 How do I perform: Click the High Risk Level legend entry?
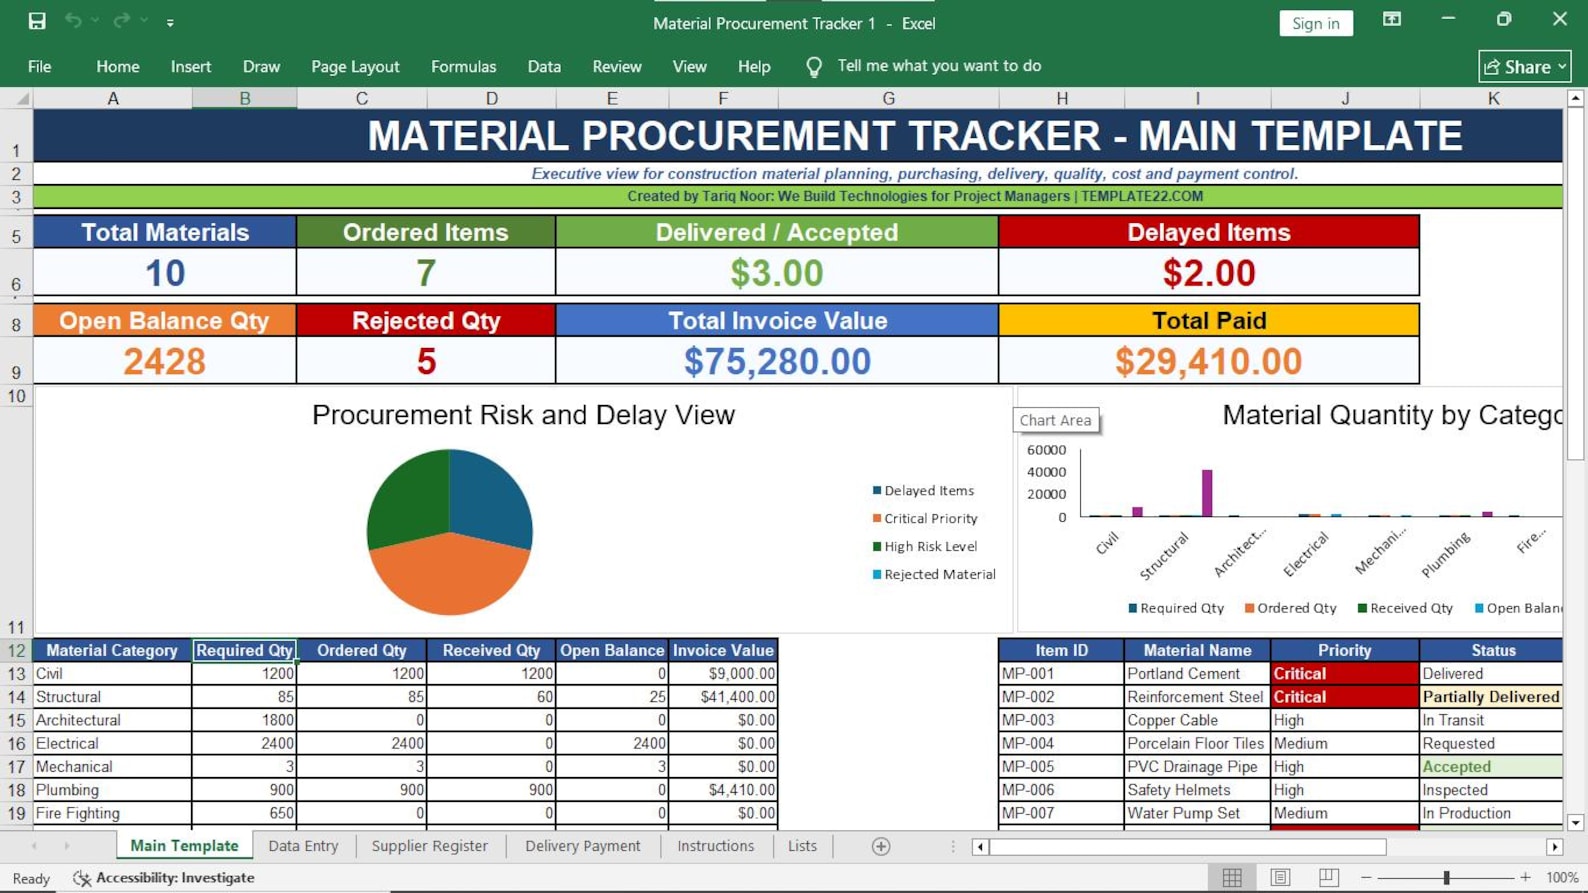(x=925, y=547)
